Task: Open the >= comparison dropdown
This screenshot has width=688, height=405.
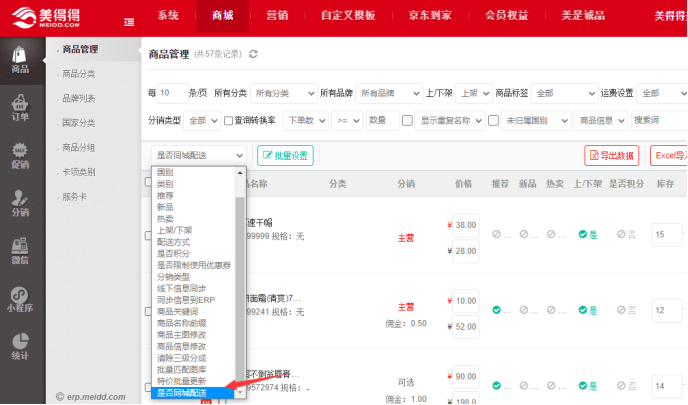Action: point(347,121)
